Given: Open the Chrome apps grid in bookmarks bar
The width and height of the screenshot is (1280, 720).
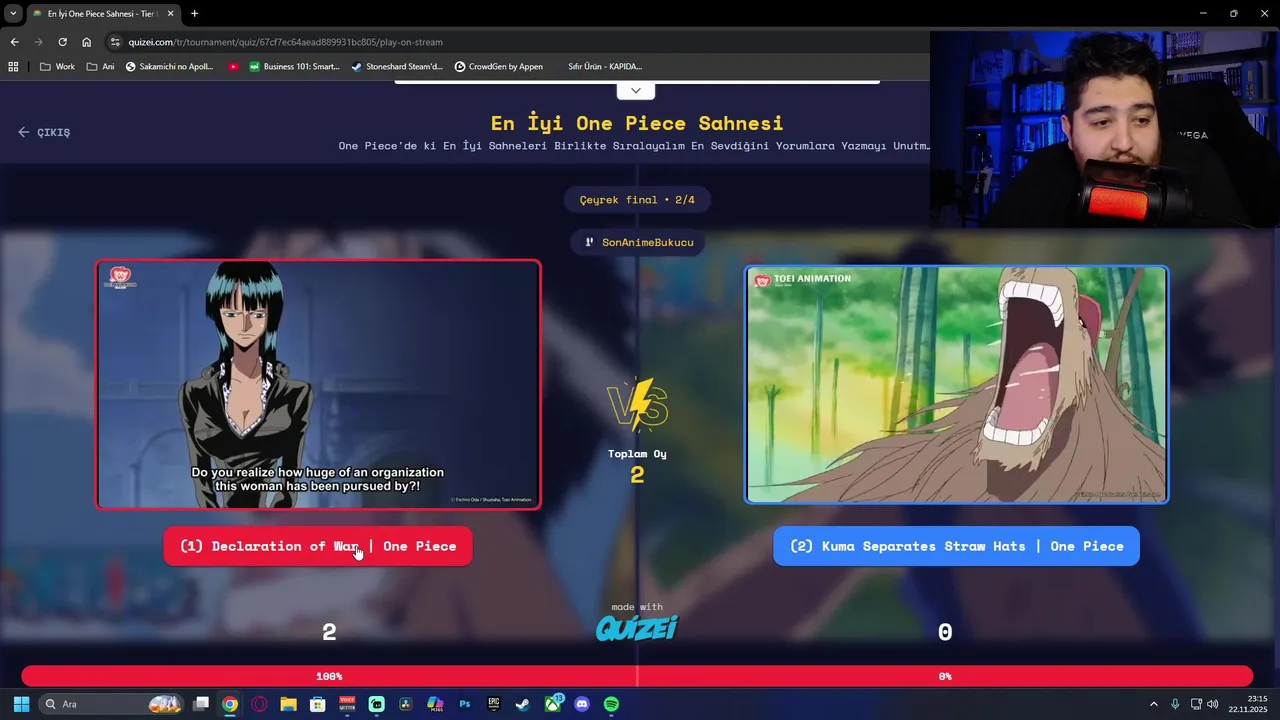Looking at the screenshot, I should [13, 66].
